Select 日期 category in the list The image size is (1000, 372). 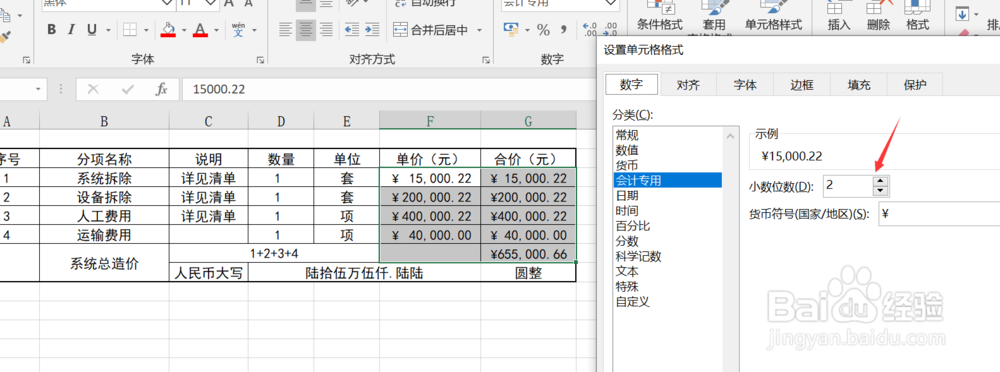pyautogui.click(x=667, y=195)
